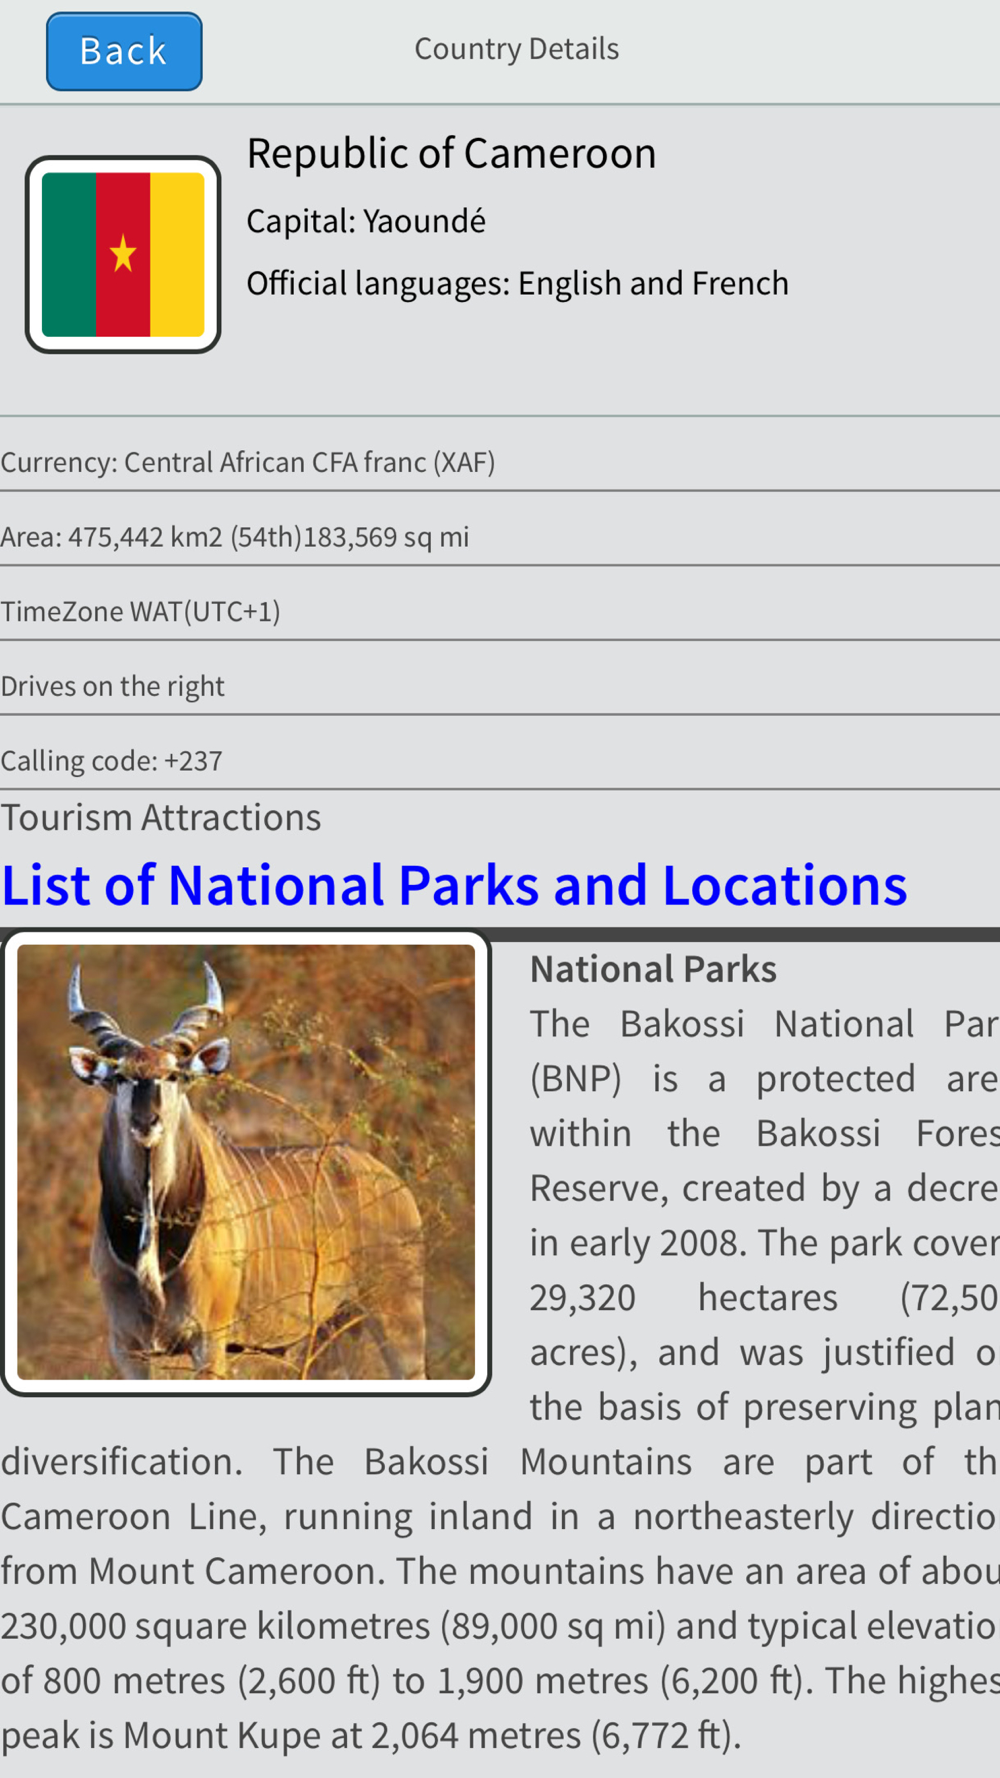
Task: Select the Capital: Yaoundé line
Action: 366,221
